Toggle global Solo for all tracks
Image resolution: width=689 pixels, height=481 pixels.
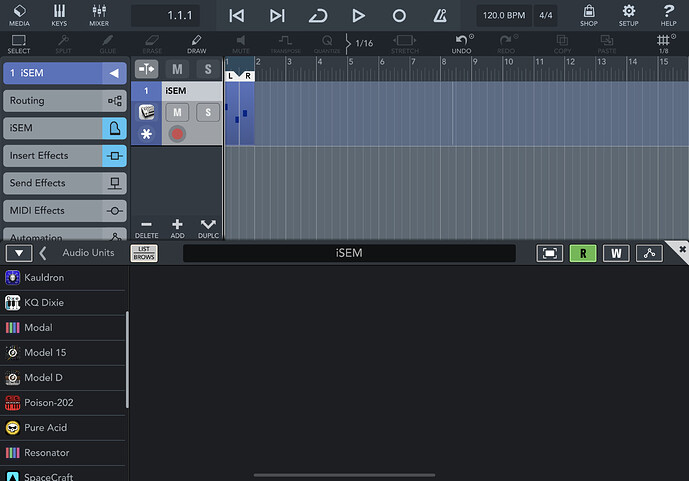tap(208, 69)
